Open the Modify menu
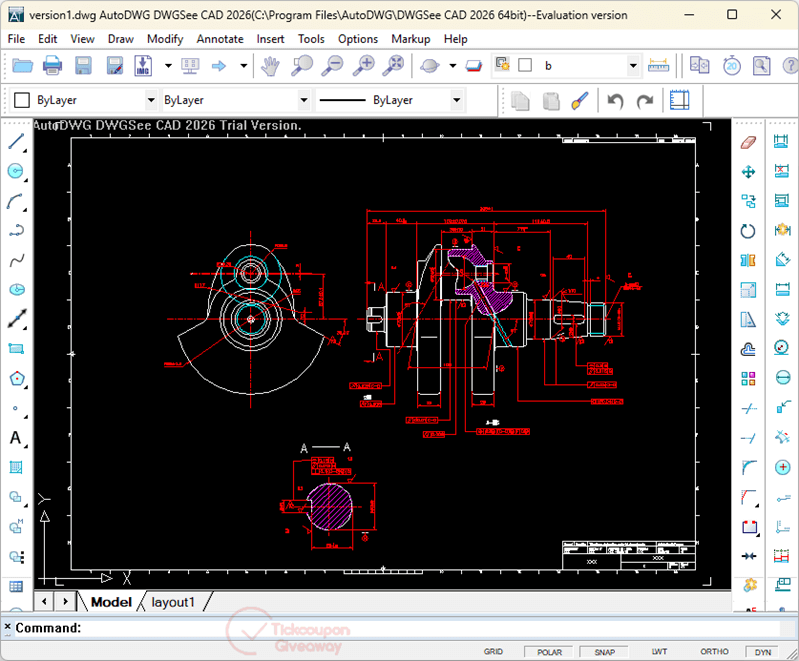 point(165,39)
